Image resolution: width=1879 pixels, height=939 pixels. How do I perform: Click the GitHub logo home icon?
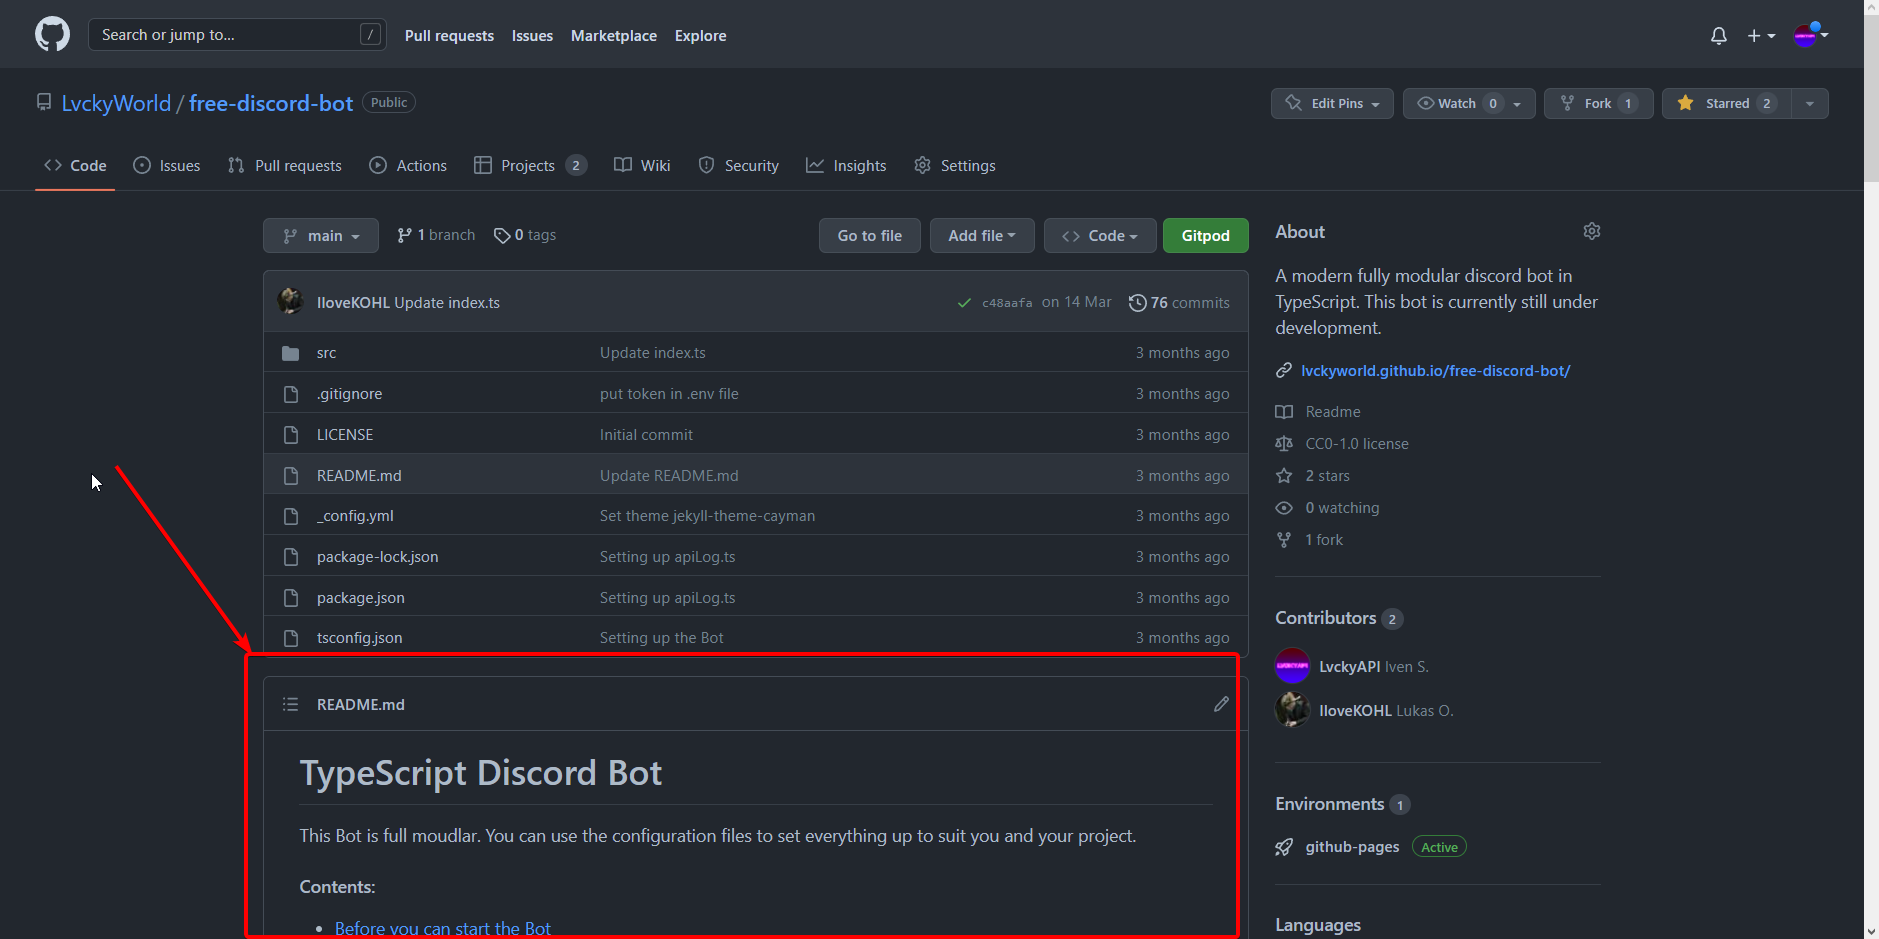[52, 35]
